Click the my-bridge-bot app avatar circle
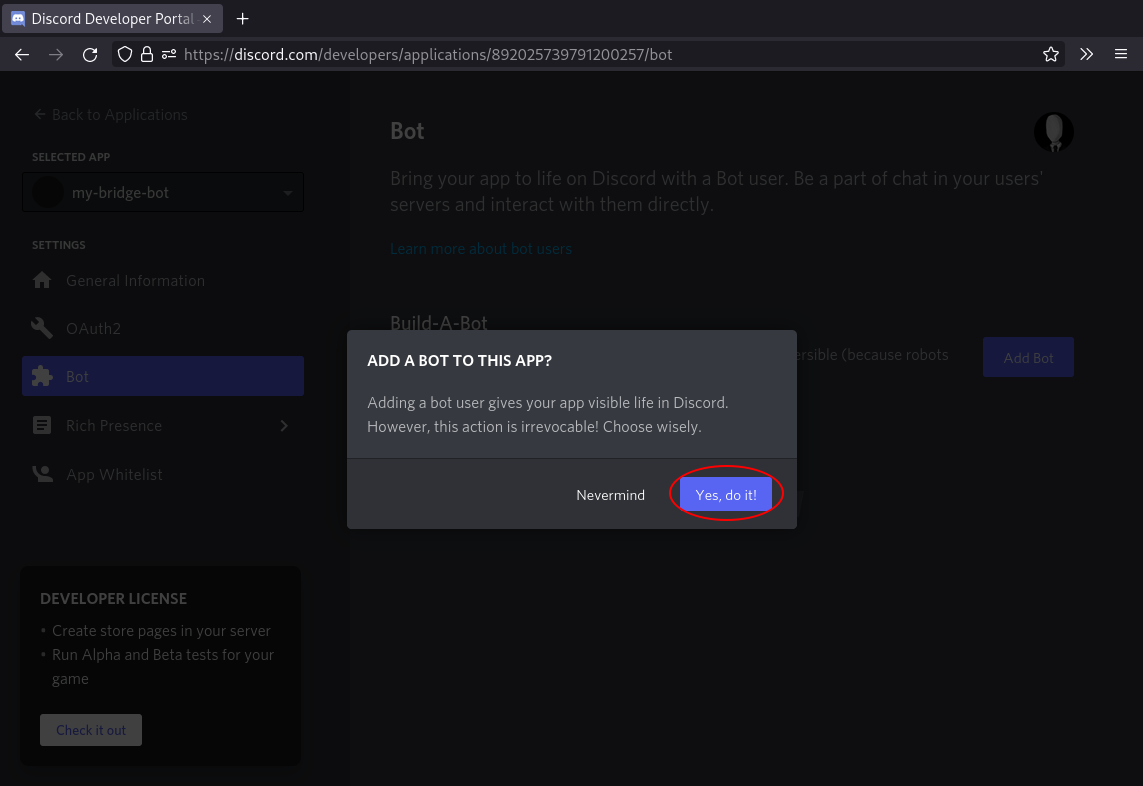Image resolution: width=1143 pixels, height=786 pixels. [x=48, y=192]
